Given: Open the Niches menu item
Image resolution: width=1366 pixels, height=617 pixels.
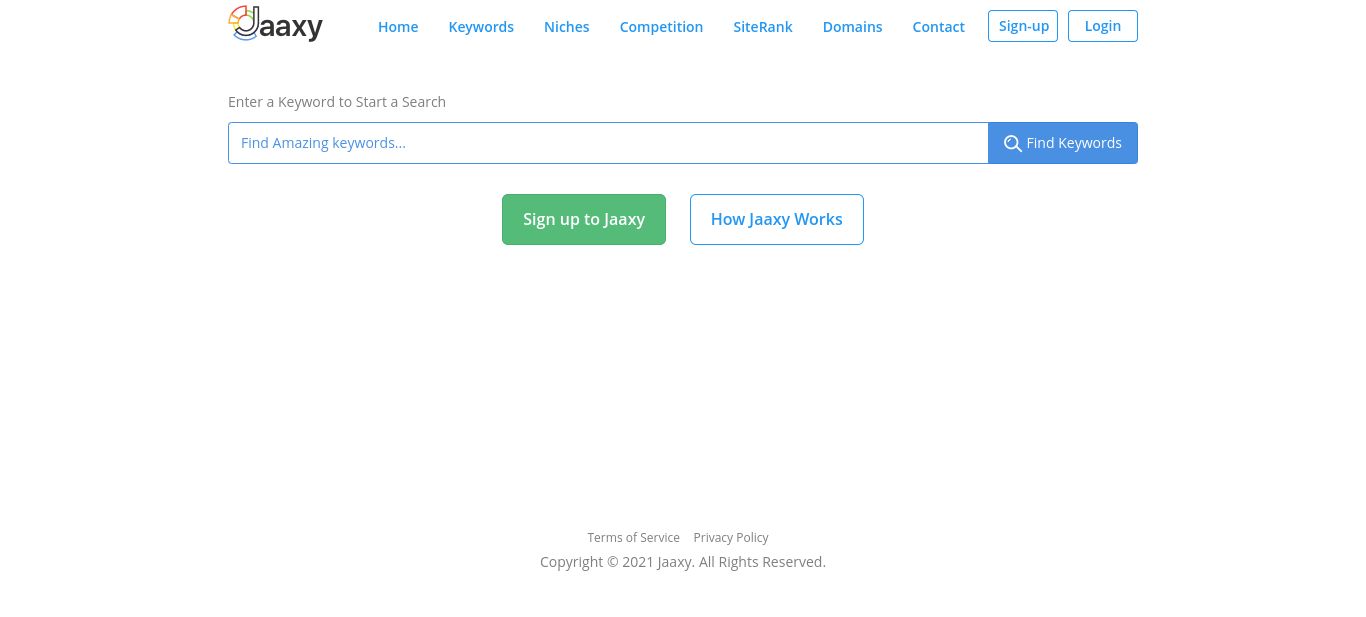Looking at the screenshot, I should pyautogui.click(x=567, y=27).
